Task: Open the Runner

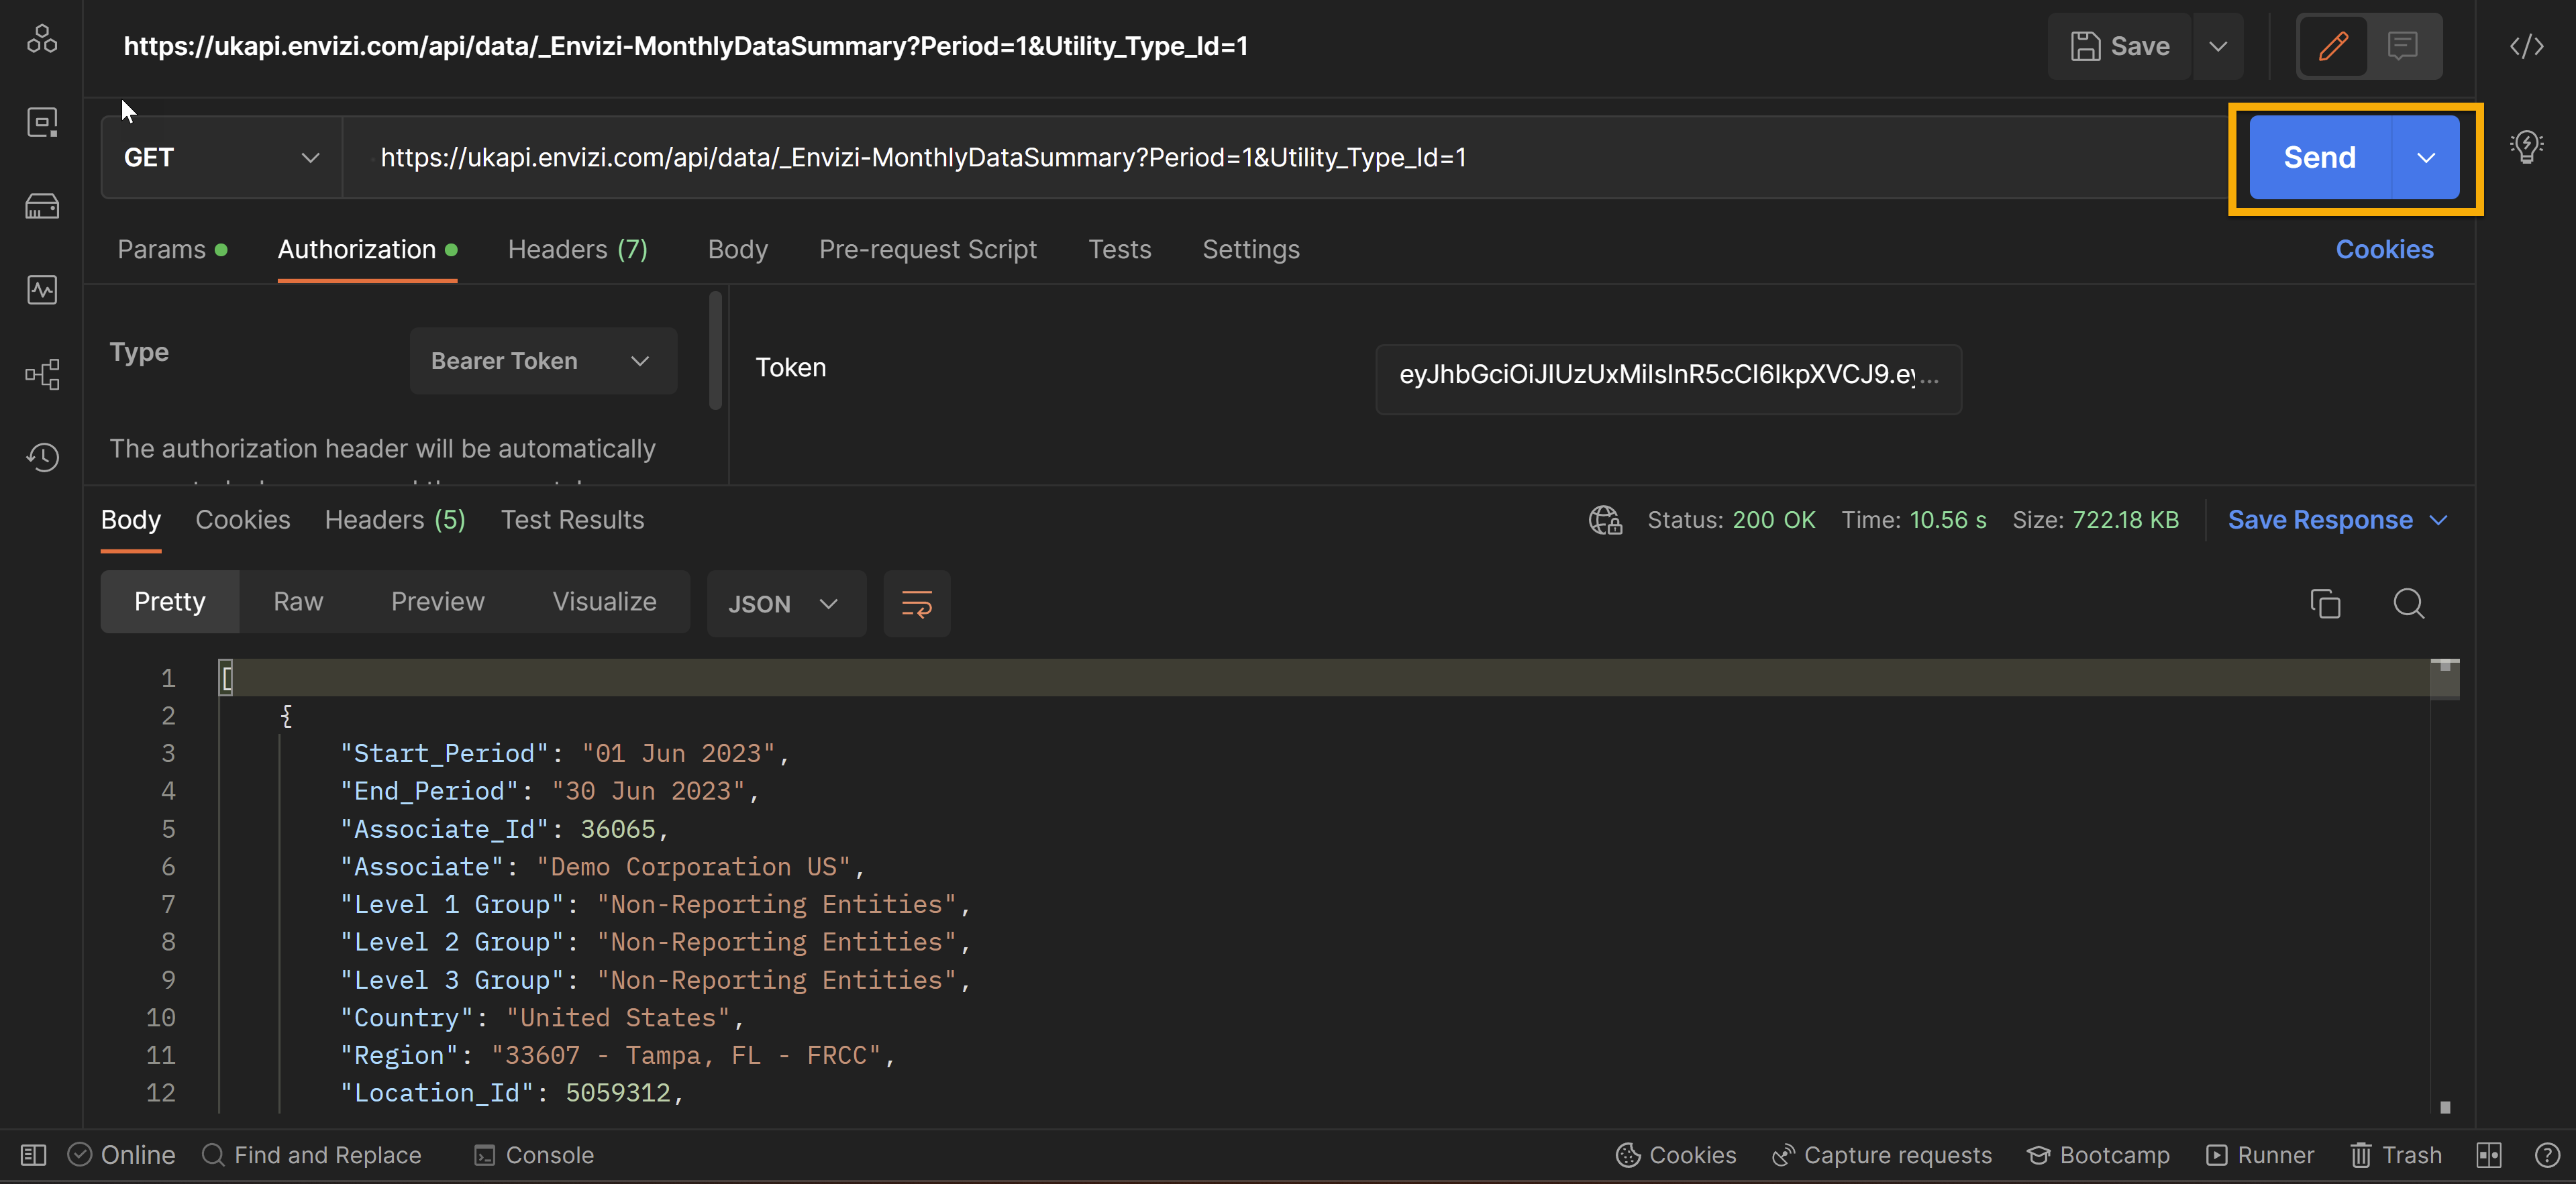Action: (2260, 1155)
